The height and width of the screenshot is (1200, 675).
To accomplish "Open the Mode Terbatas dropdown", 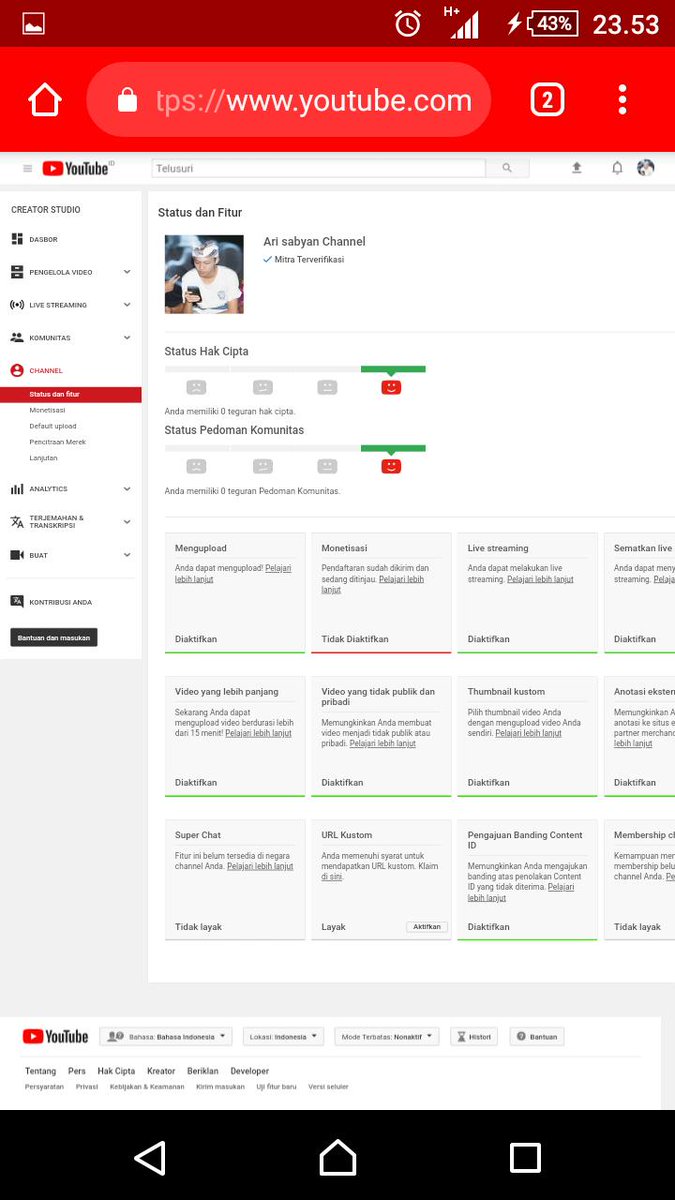I will click(387, 1037).
